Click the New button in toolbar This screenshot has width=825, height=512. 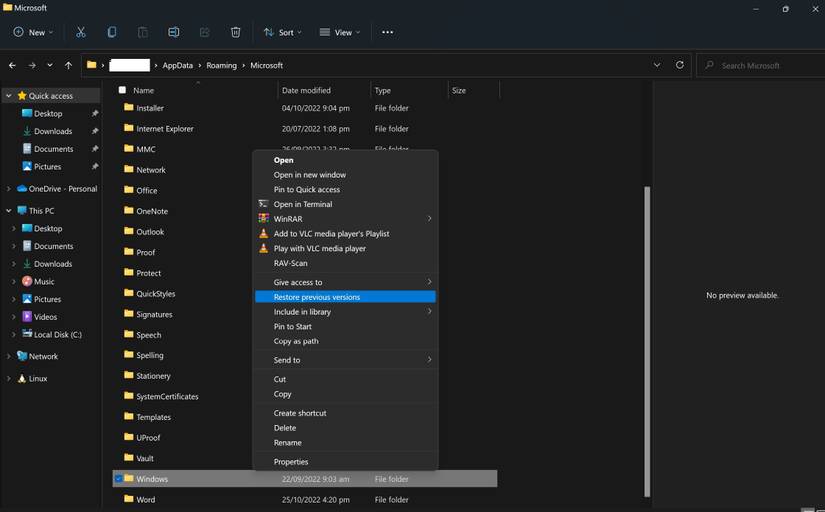click(31, 32)
